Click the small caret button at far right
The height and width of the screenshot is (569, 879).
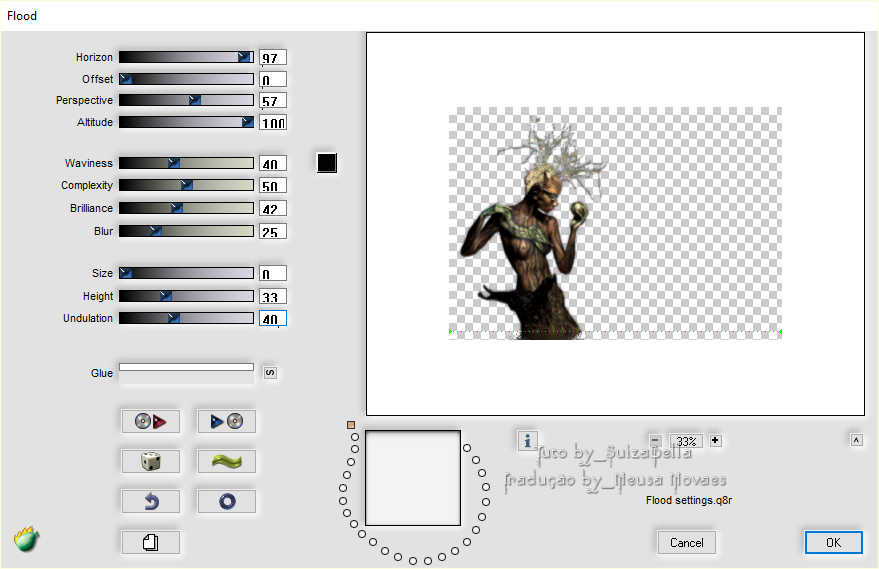tap(856, 440)
